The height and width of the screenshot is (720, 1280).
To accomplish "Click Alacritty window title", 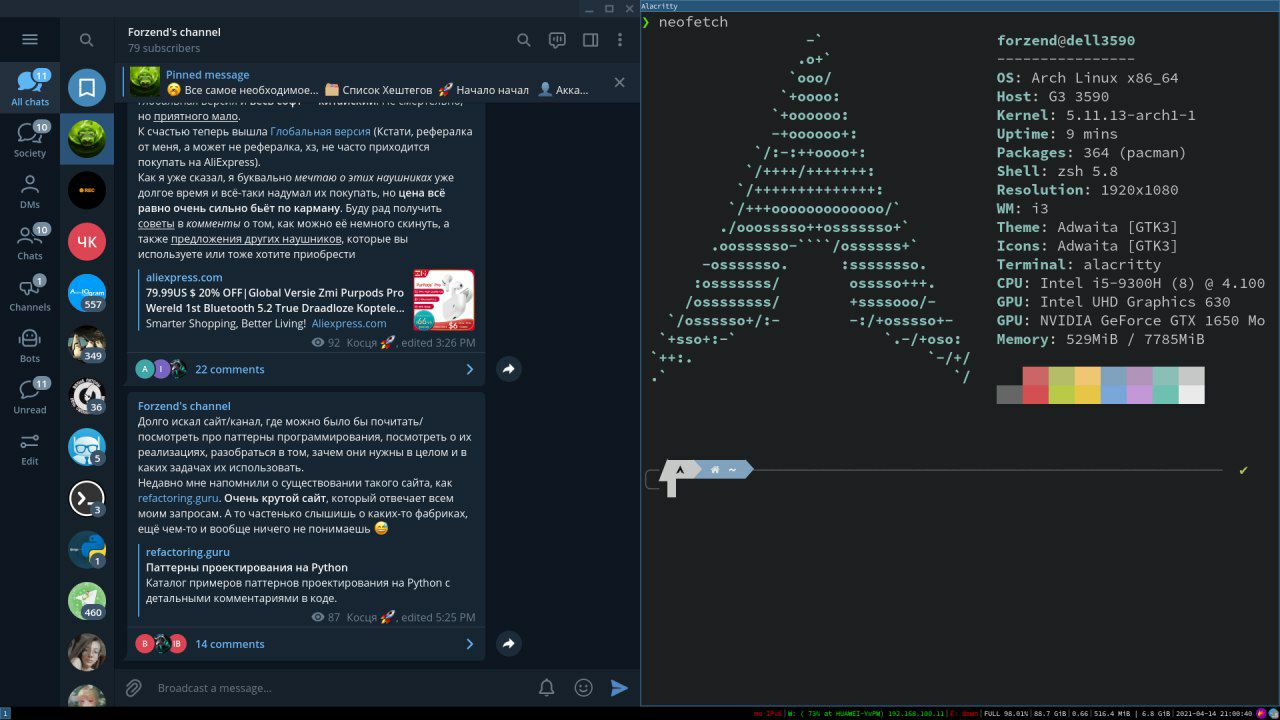I will (x=659, y=6).
